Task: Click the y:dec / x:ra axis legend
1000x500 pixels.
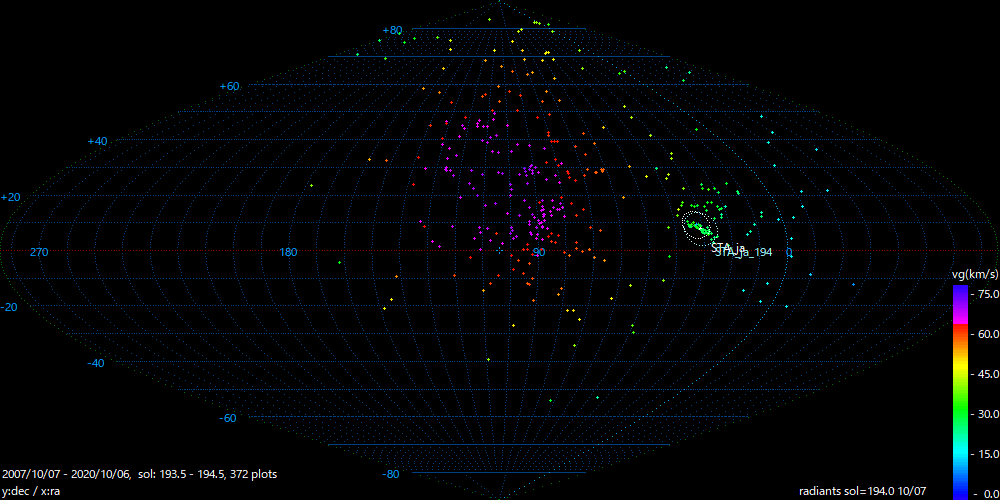Action: pos(31,491)
